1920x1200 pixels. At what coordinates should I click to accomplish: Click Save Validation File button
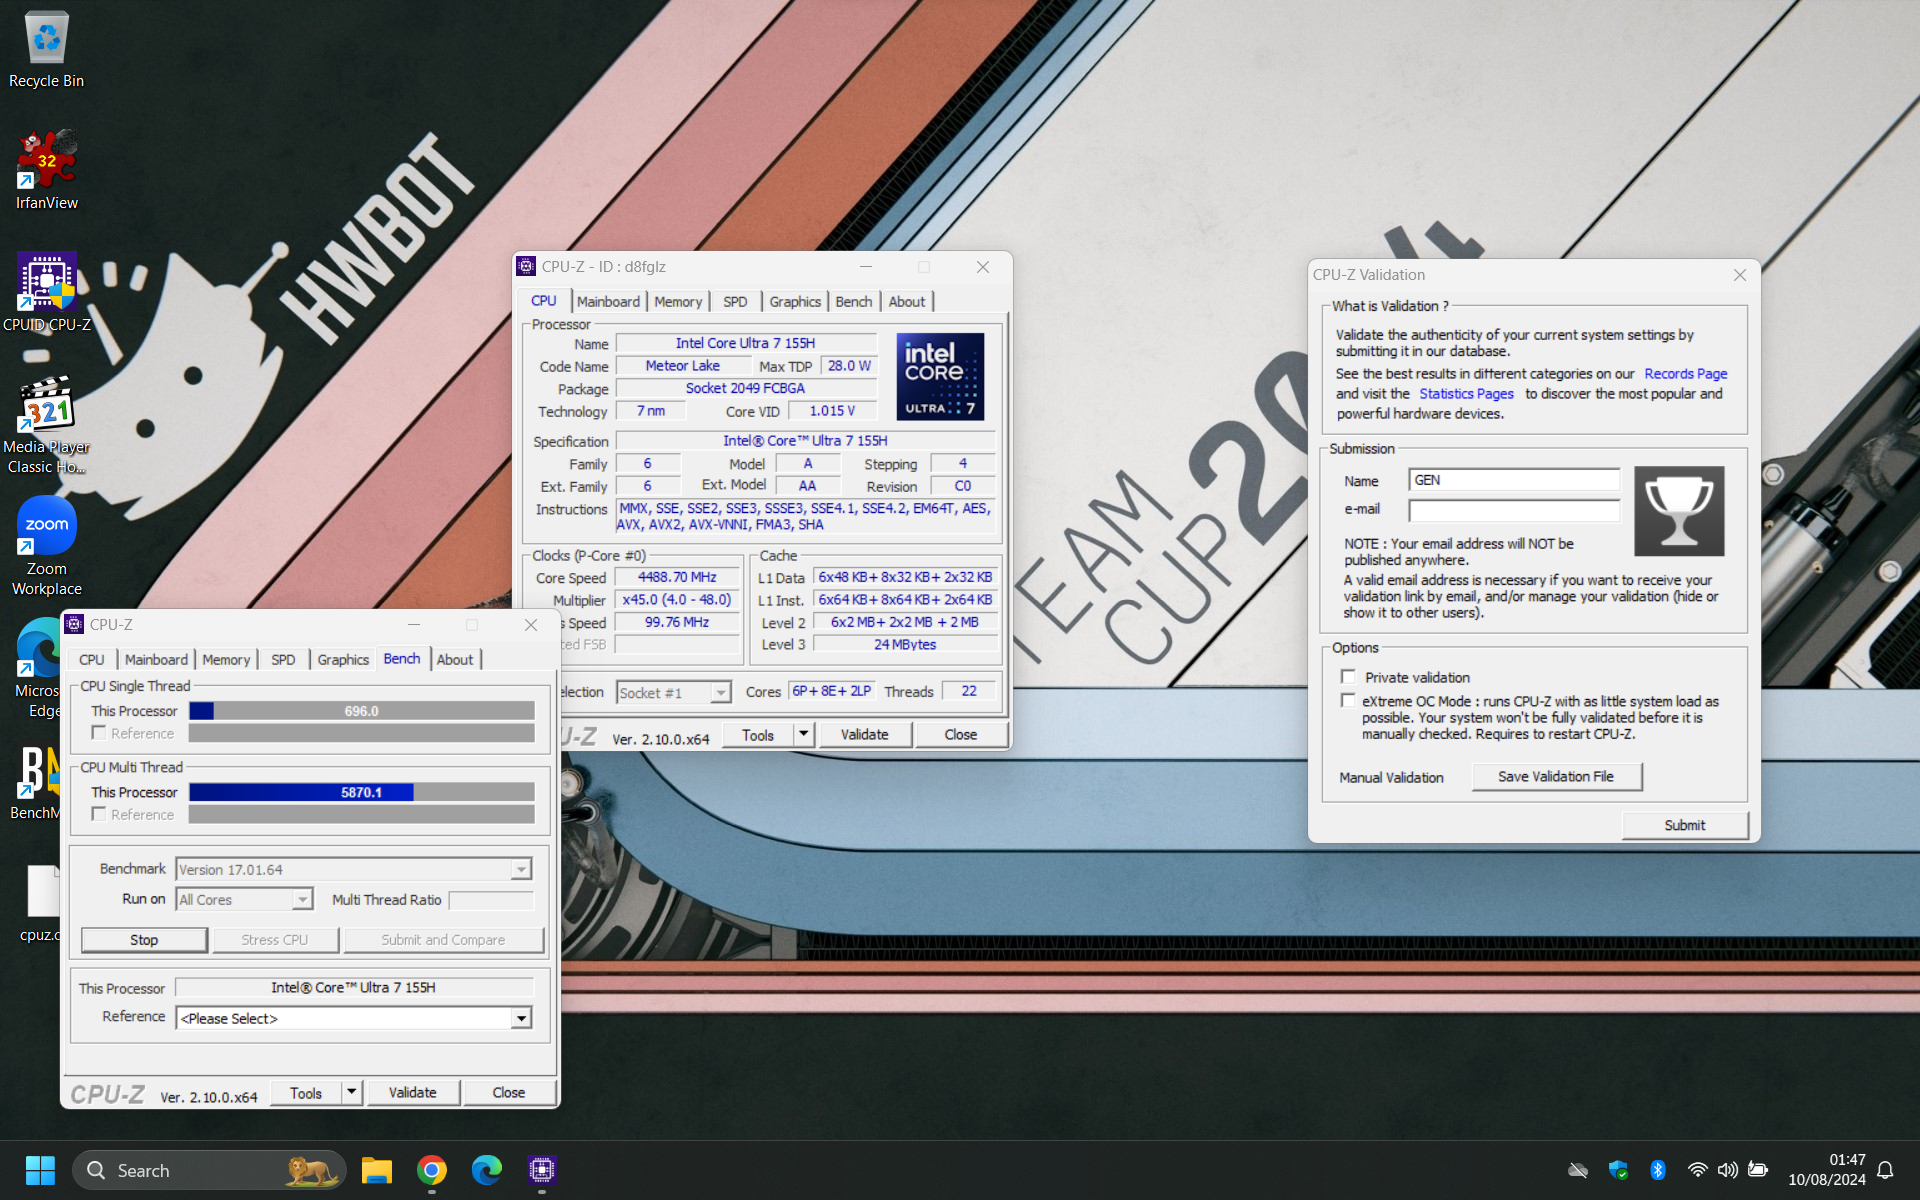click(x=1556, y=776)
